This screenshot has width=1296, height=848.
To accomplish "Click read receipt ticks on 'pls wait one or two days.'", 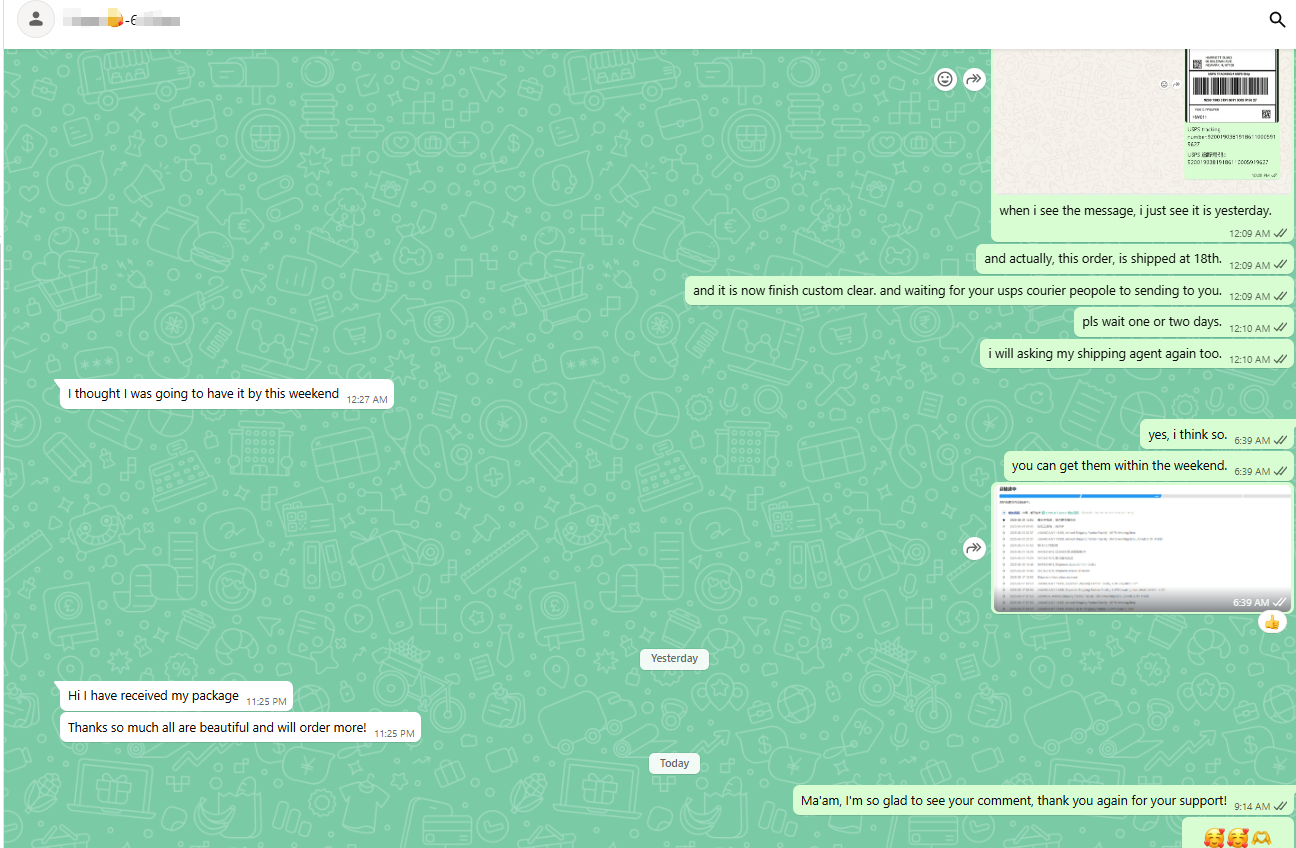I will (1281, 328).
